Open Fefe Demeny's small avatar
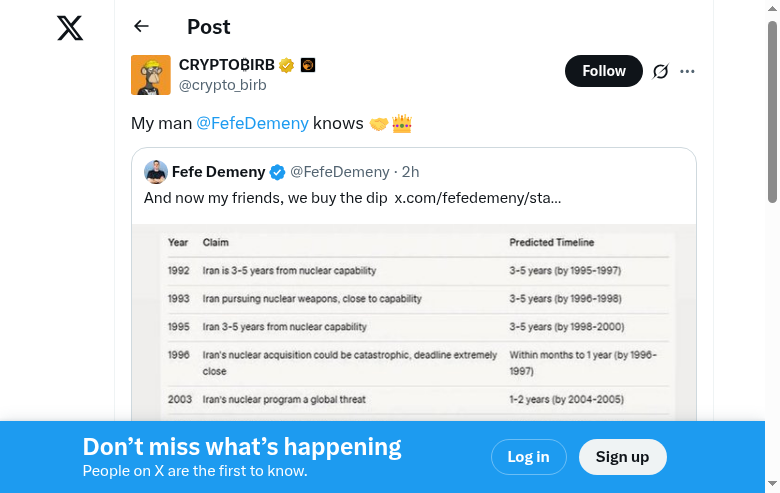Image resolution: width=780 pixels, height=493 pixels. pyautogui.click(x=155, y=171)
